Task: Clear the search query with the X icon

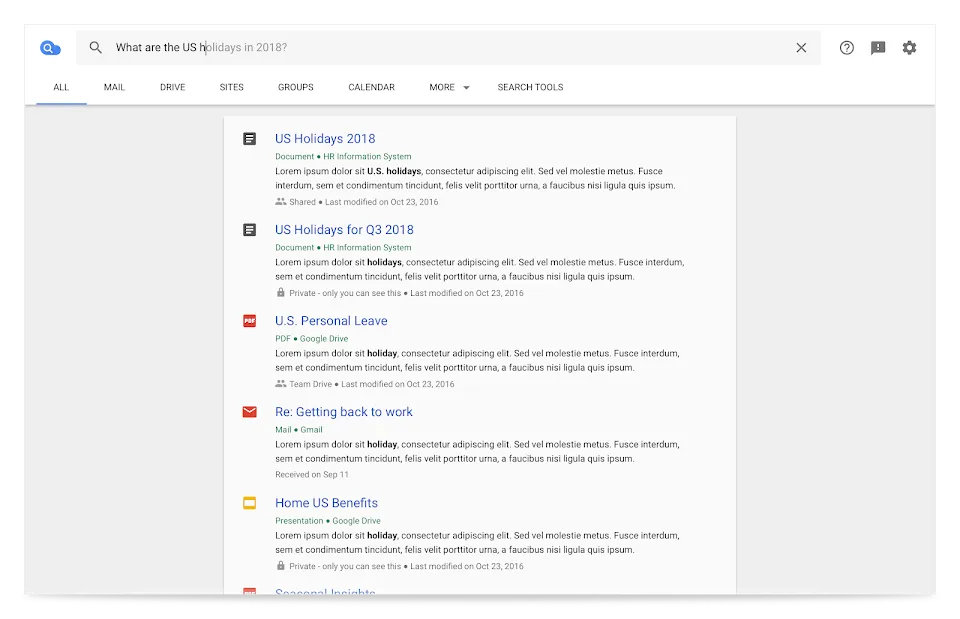Action: (801, 47)
